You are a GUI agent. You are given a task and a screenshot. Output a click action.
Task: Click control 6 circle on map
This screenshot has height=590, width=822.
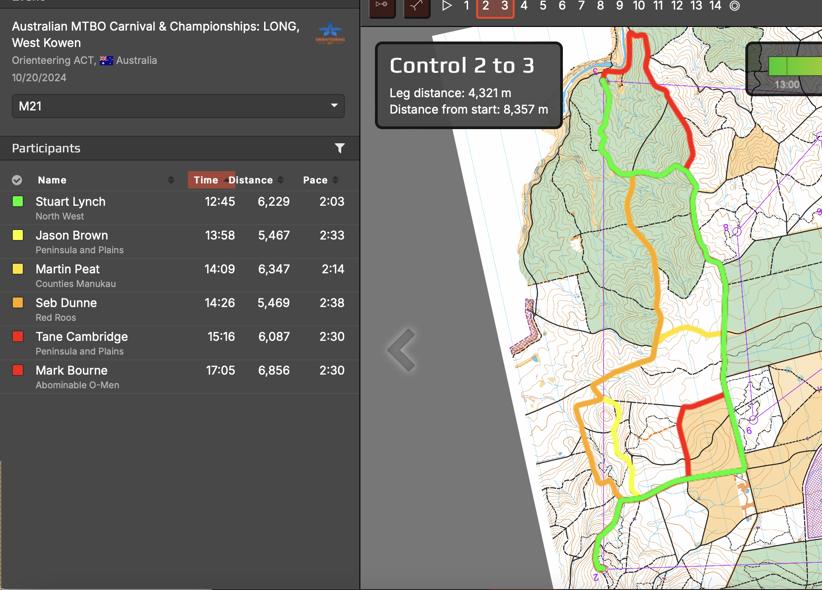pyautogui.click(x=753, y=419)
